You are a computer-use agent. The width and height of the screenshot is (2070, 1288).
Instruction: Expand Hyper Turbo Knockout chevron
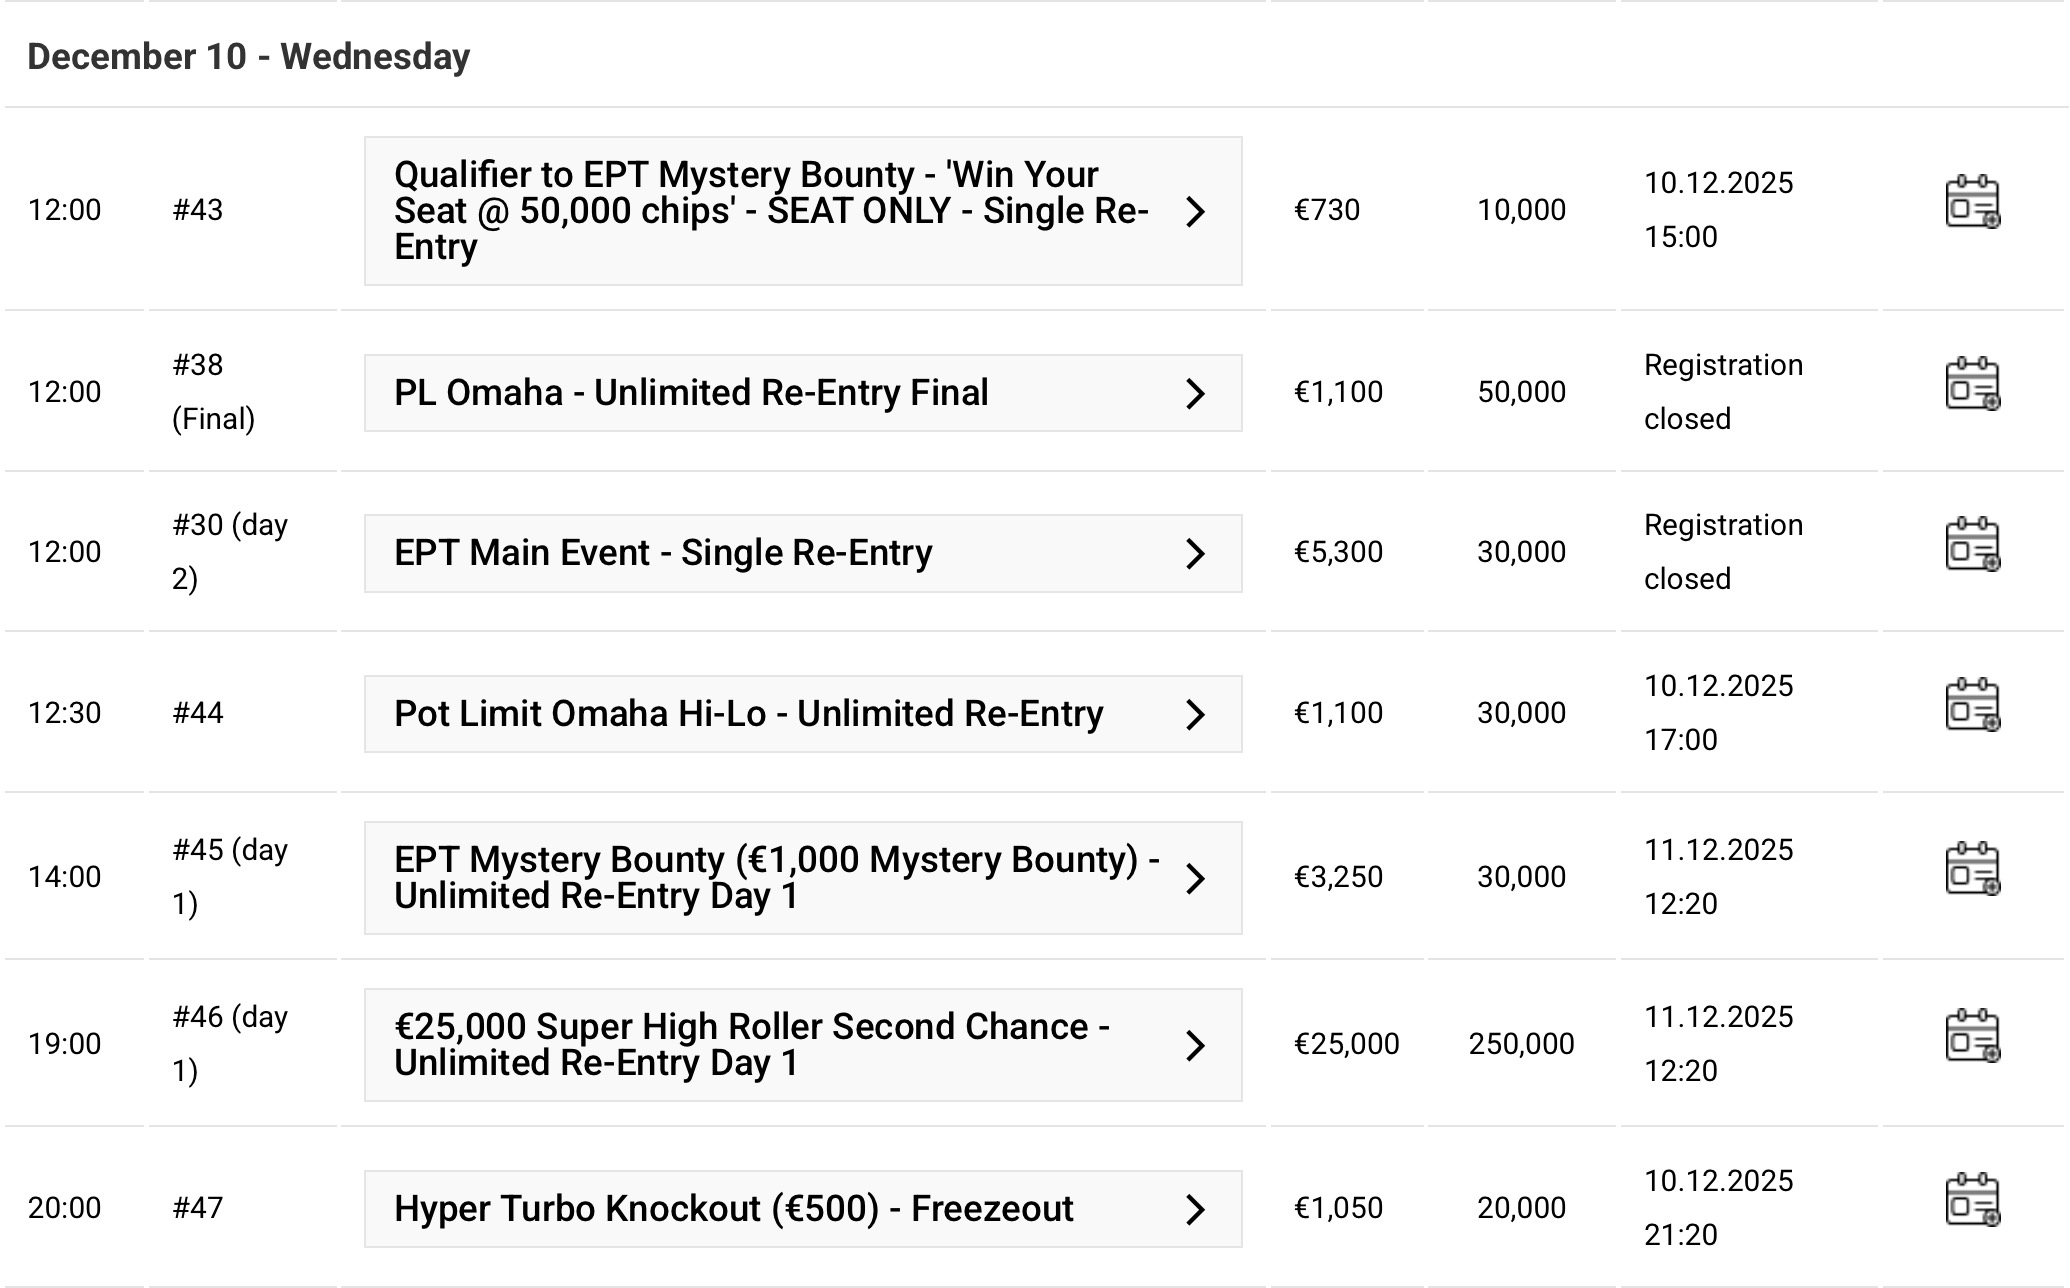pos(1195,1210)
